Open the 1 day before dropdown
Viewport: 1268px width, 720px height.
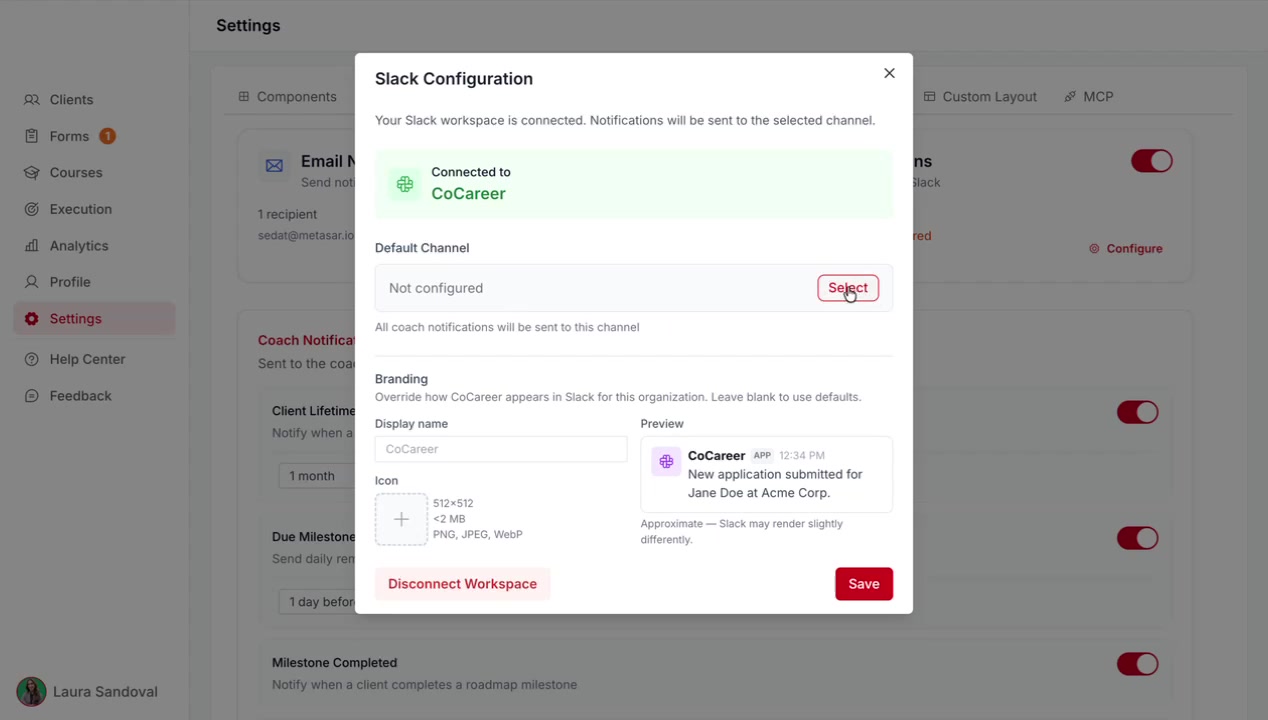pos(317,602)
